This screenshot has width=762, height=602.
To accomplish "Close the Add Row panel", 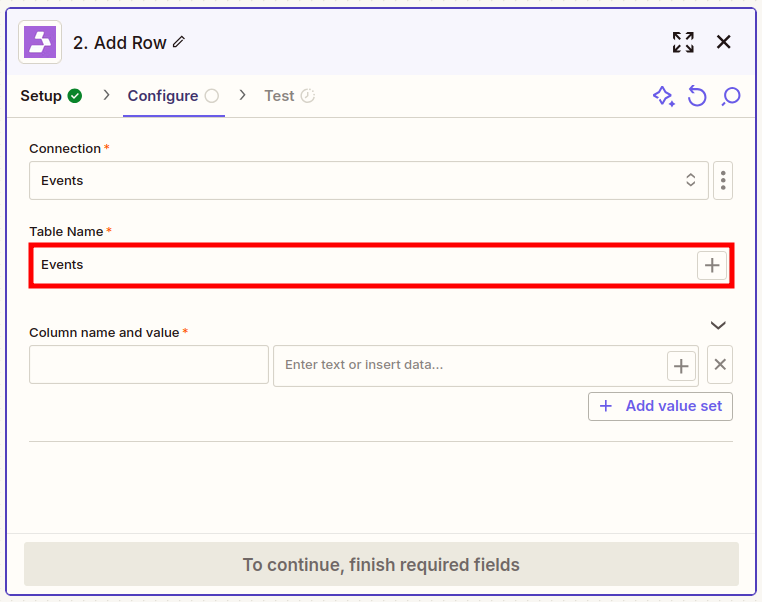I will click(723, 42).
